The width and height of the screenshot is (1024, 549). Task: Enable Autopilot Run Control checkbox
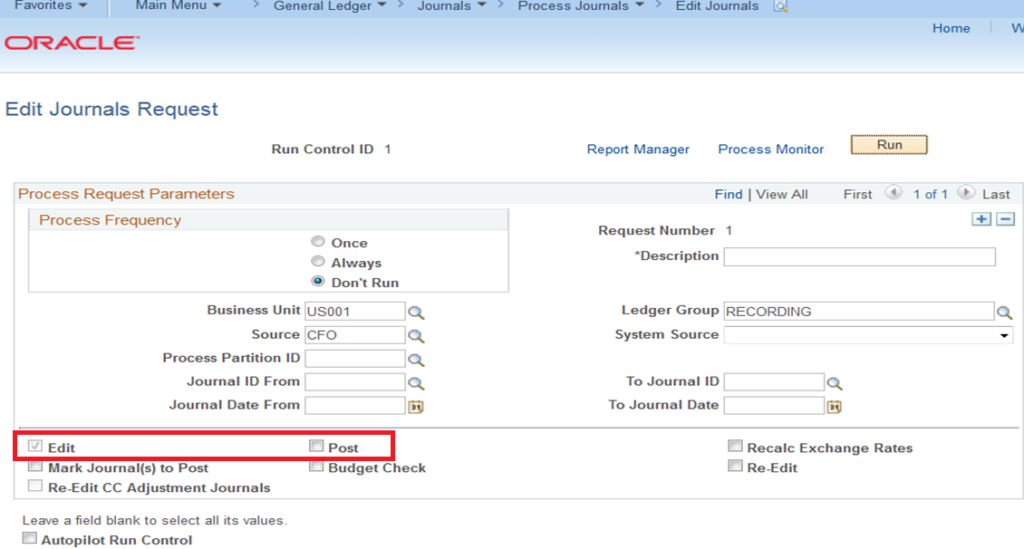click(x=29, y=539)
